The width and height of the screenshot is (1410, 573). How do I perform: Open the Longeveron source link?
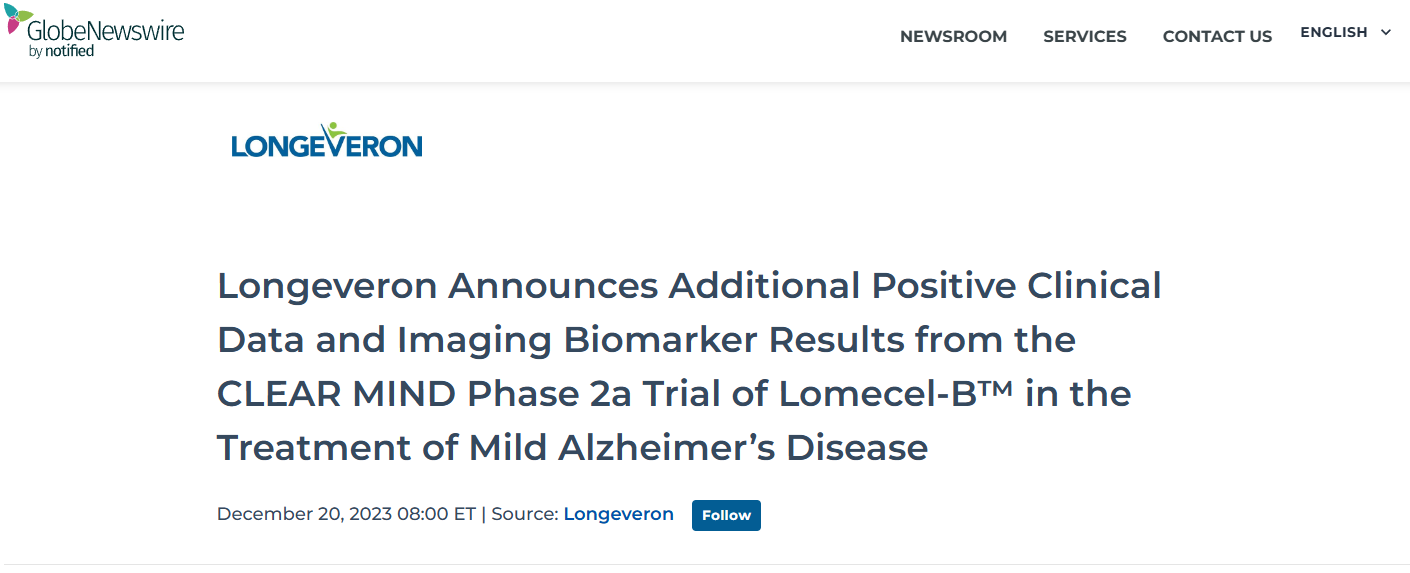[x=618, y=514]
